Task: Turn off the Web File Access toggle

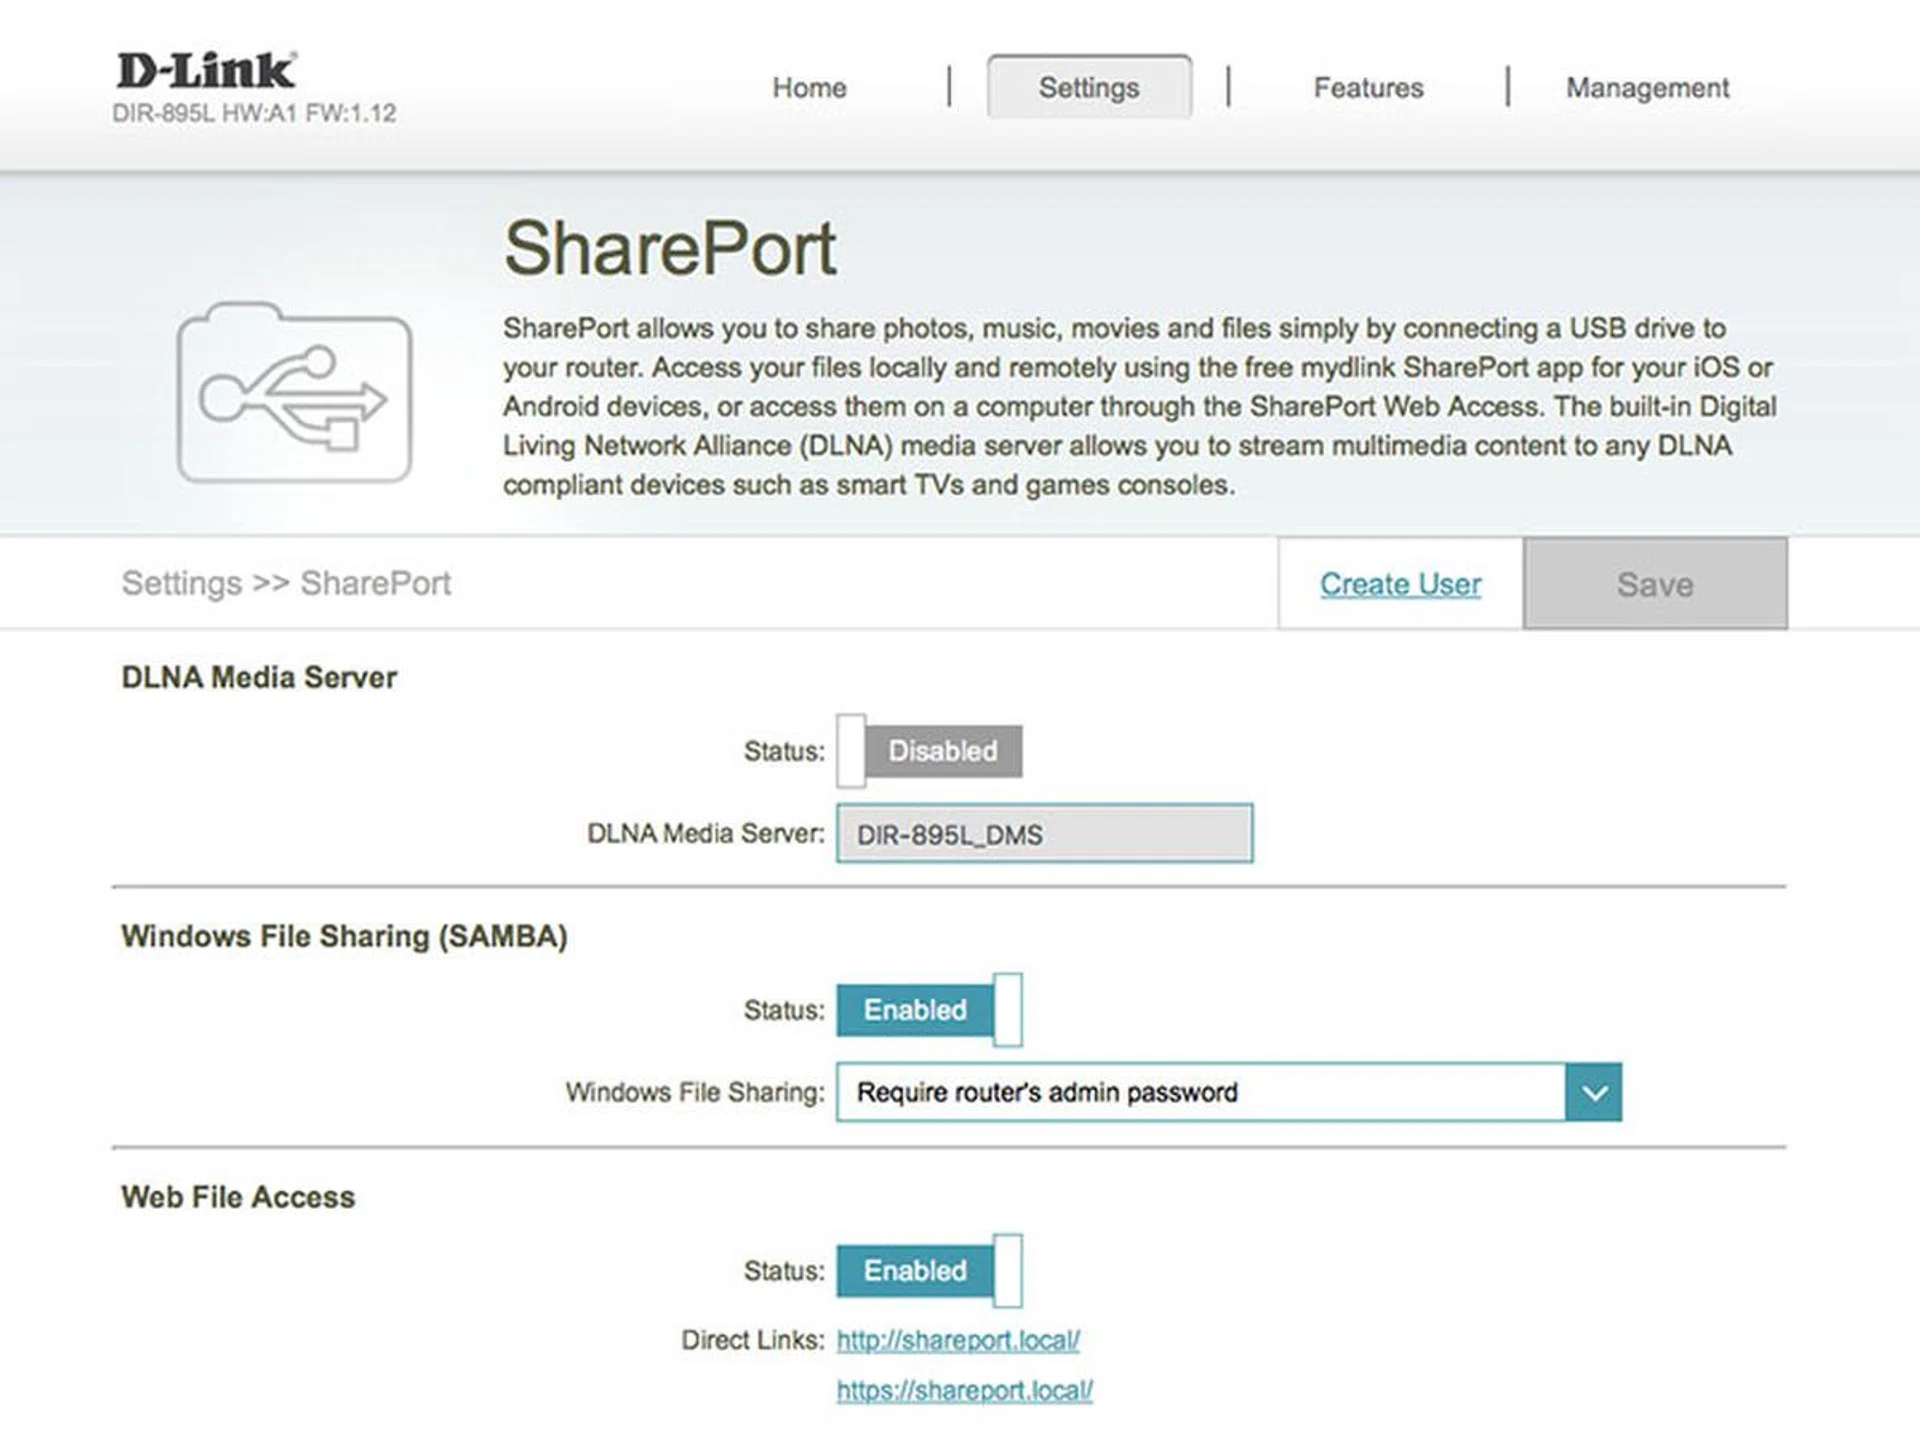Action: click(x=929, y=1271)
